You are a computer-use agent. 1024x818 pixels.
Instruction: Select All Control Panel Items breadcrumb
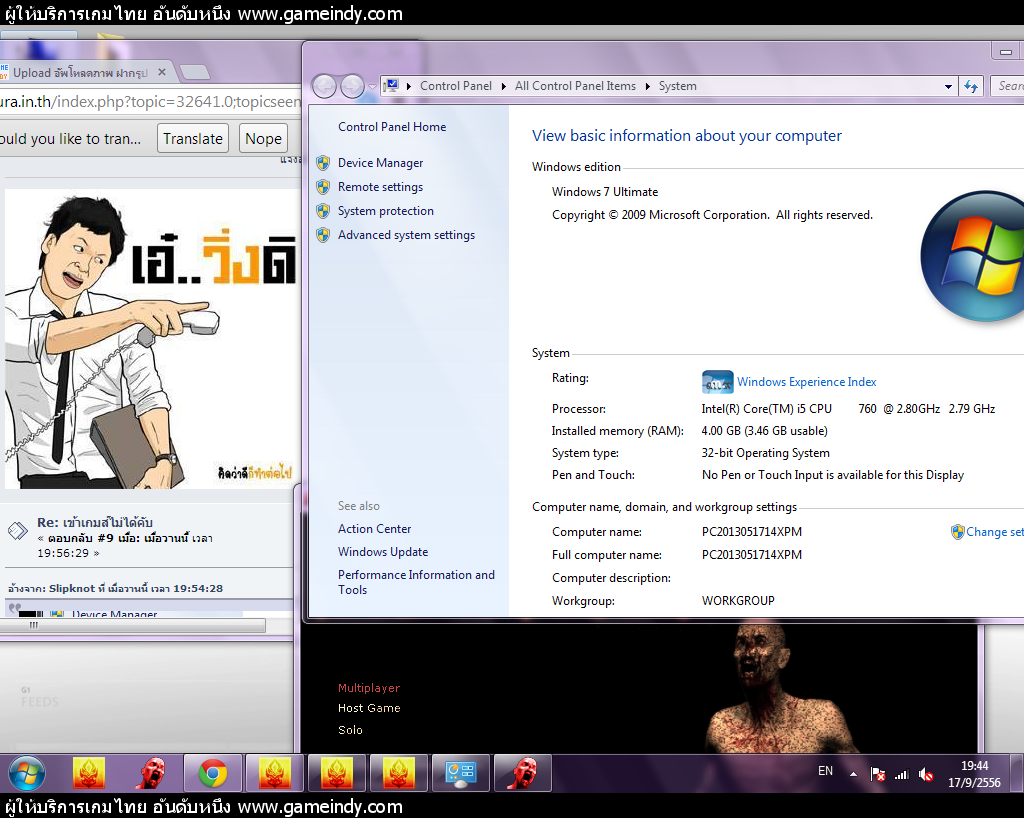point(575,86)
